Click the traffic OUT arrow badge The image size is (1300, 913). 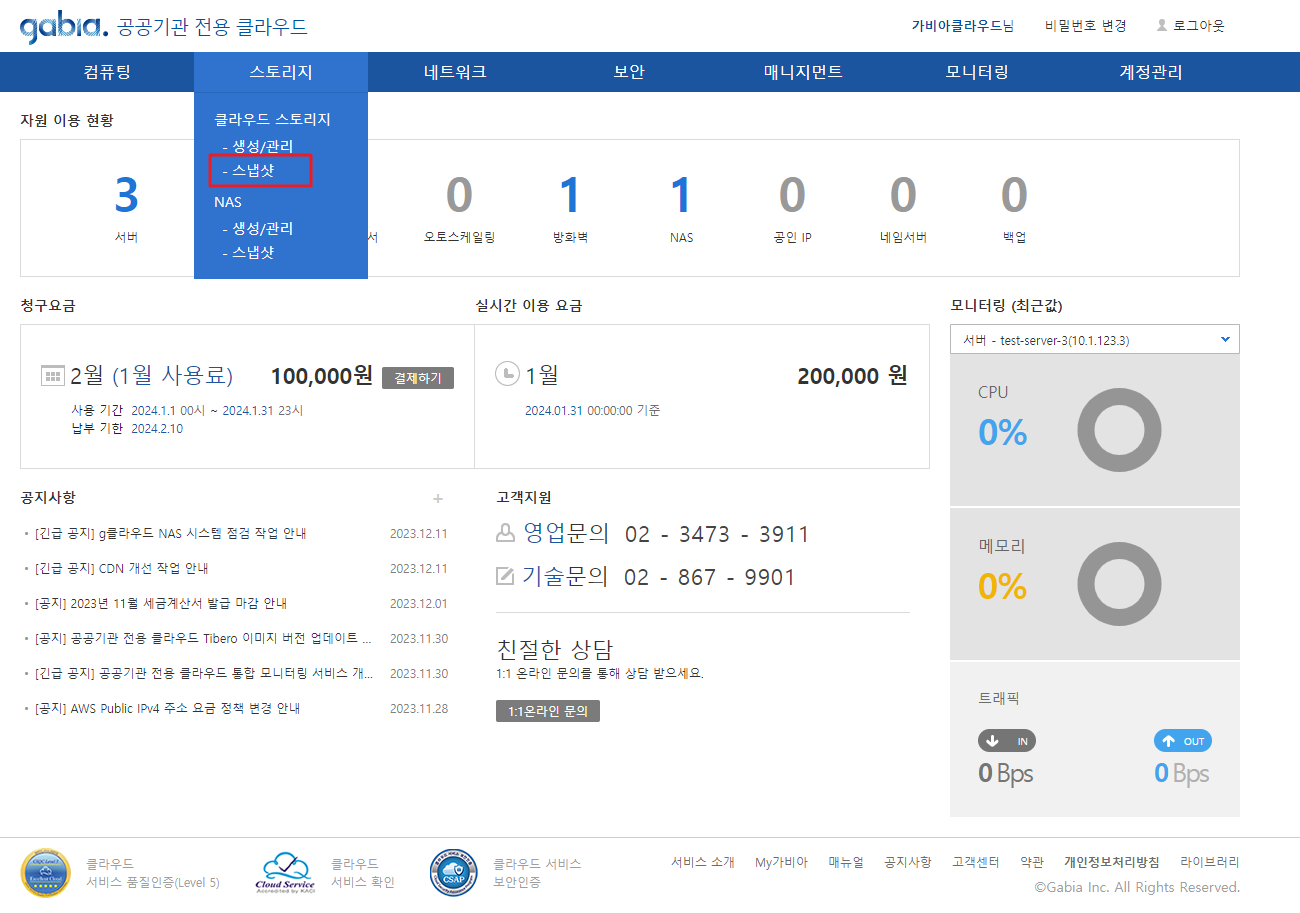pyautogui.click(x=1183, y=741)
